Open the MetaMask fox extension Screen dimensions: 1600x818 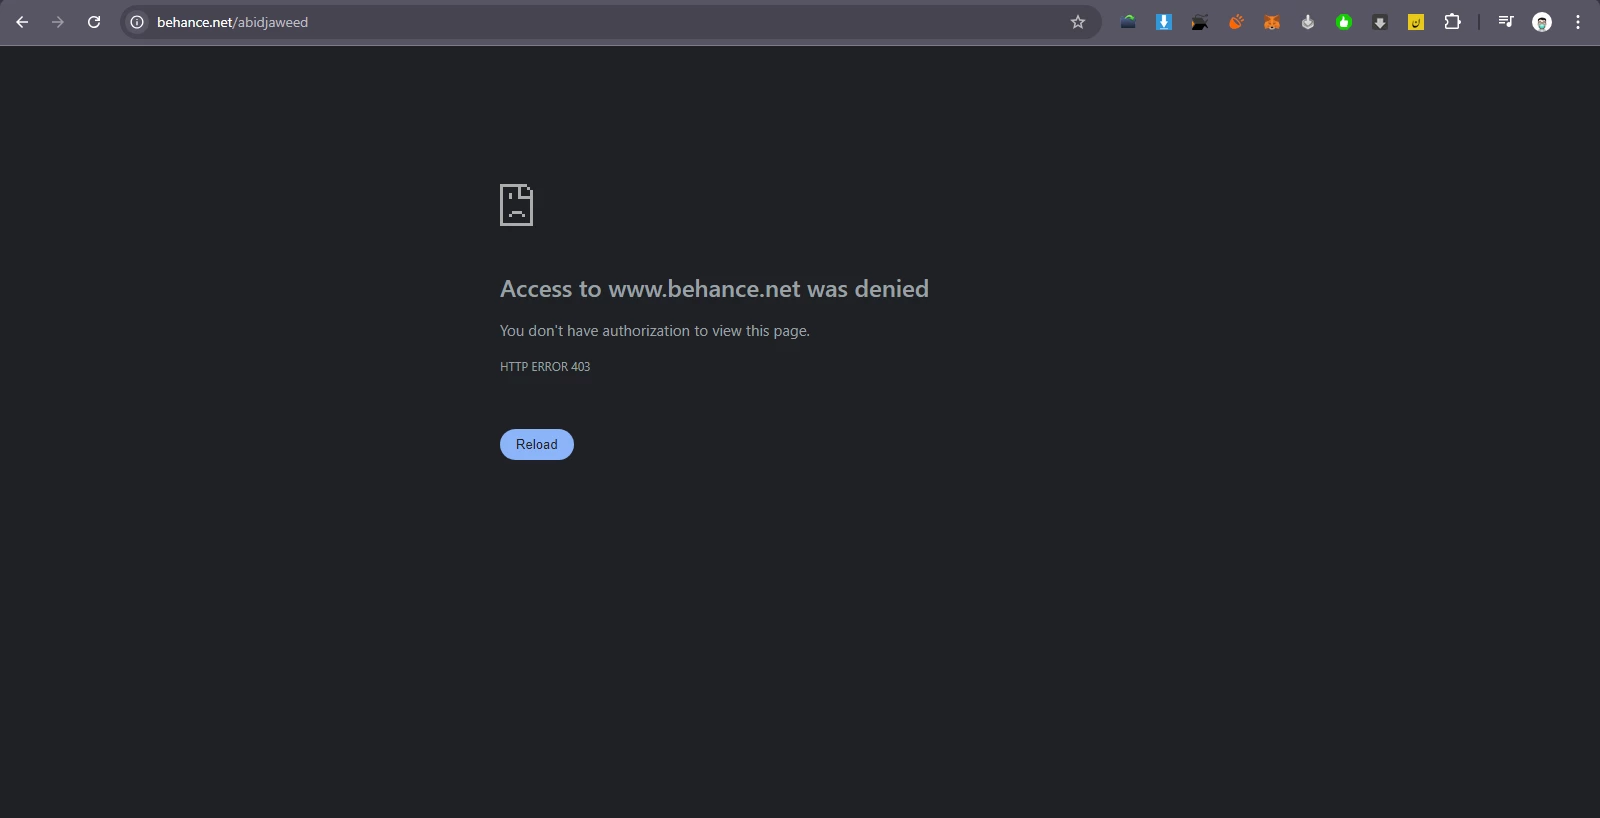click(1272, 22)
